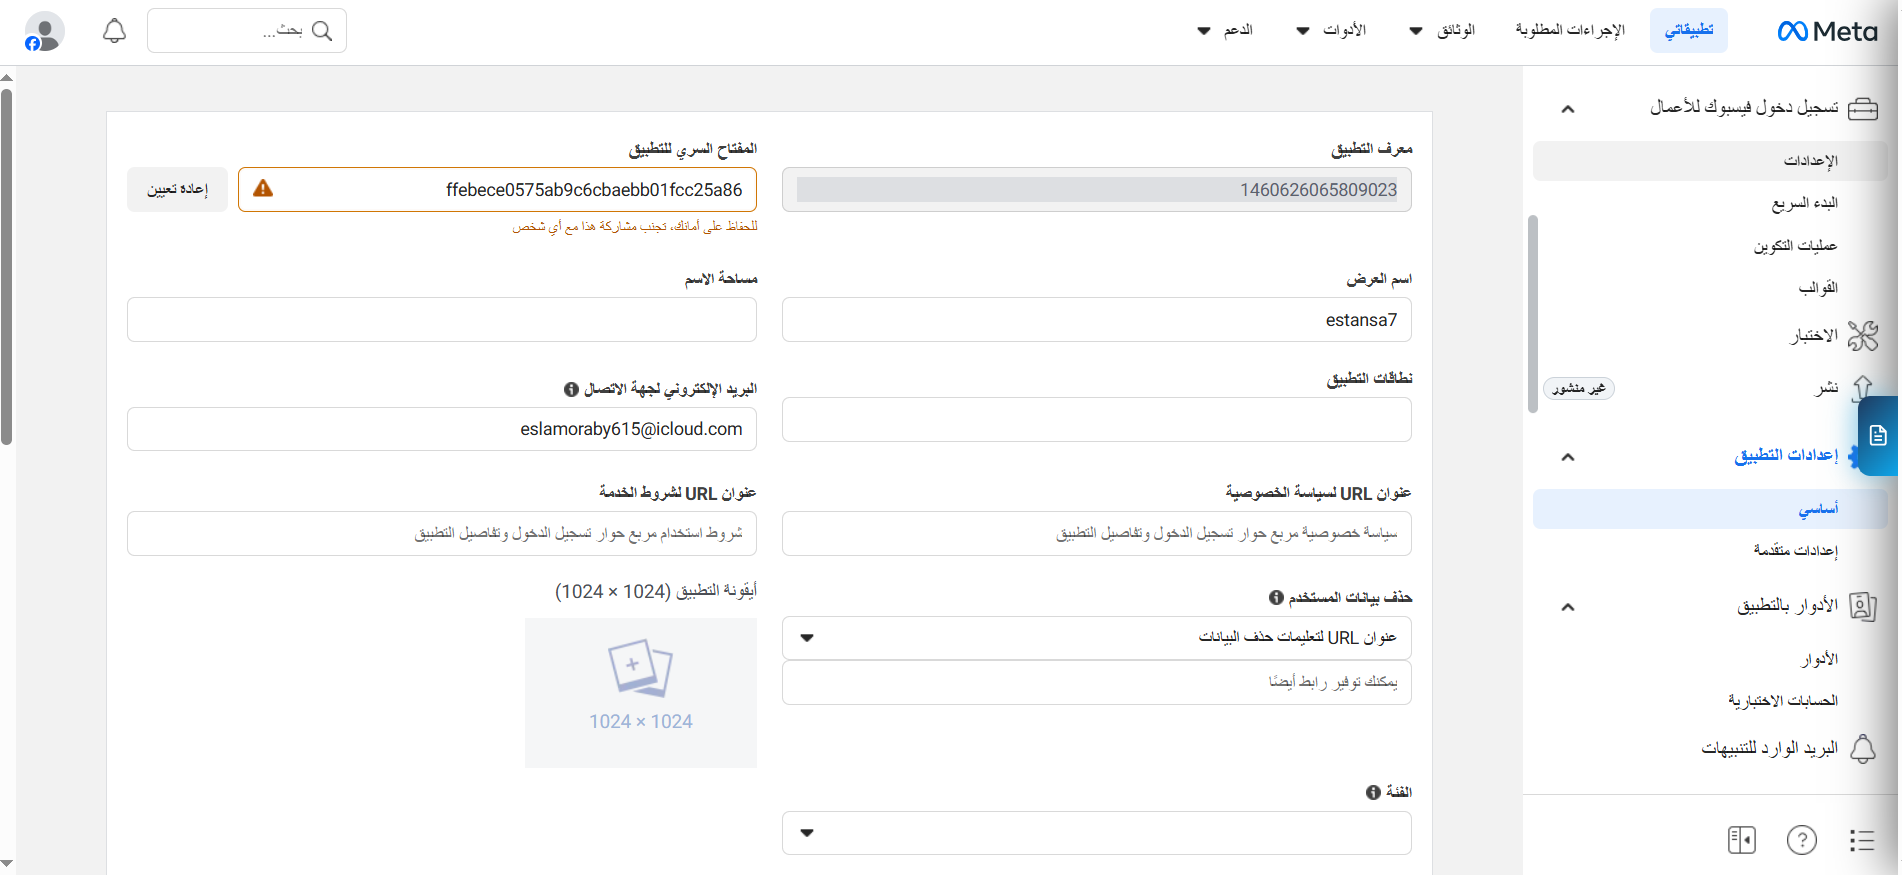Open the الدعم dropdown menu
This screenshot has width=1902, height=875.
1225,30
